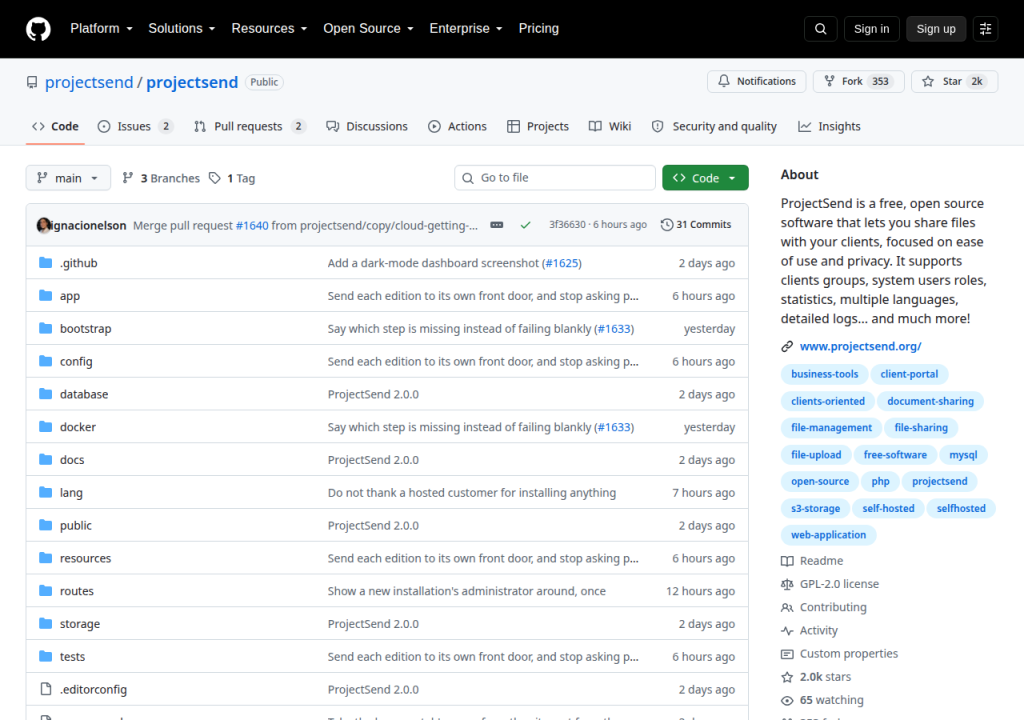Switch to the Discussions tab
1024x720 pixels.
pyautogui.click(x=367, y=126)
